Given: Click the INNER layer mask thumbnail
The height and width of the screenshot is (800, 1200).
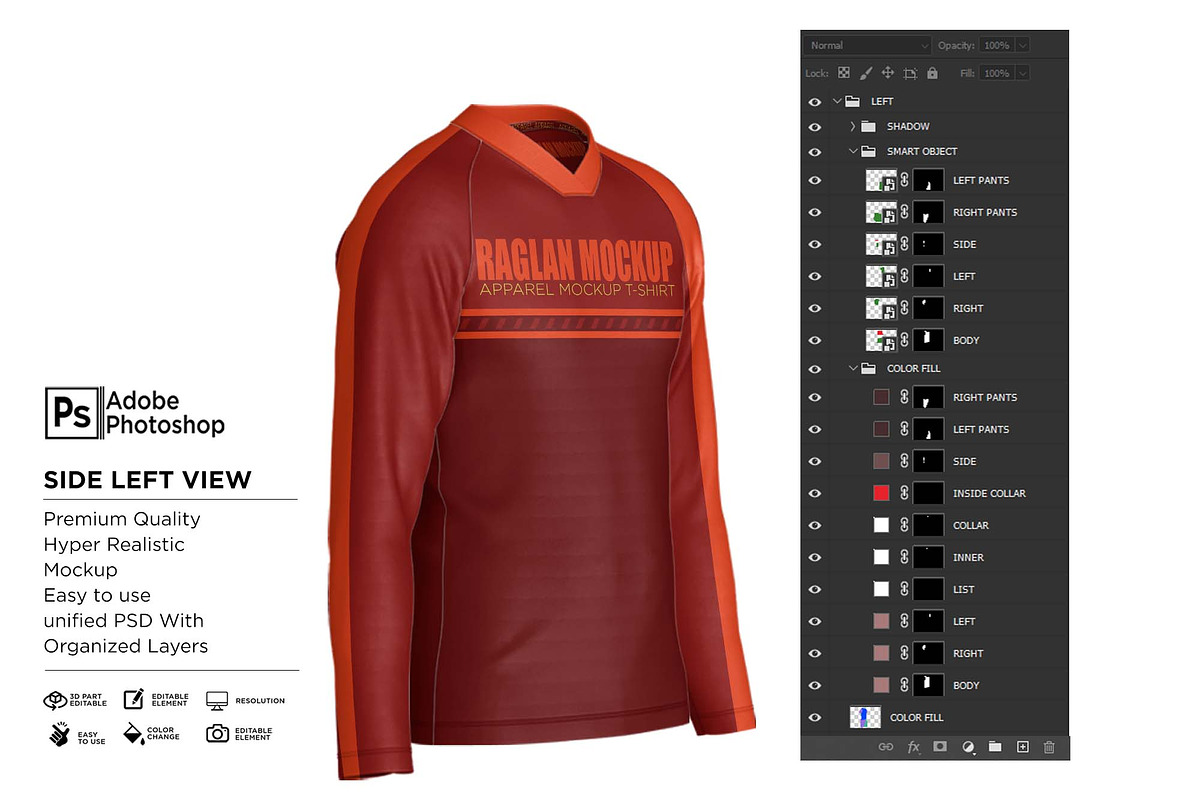Looking at the screenshot, I should coord(929,557).
